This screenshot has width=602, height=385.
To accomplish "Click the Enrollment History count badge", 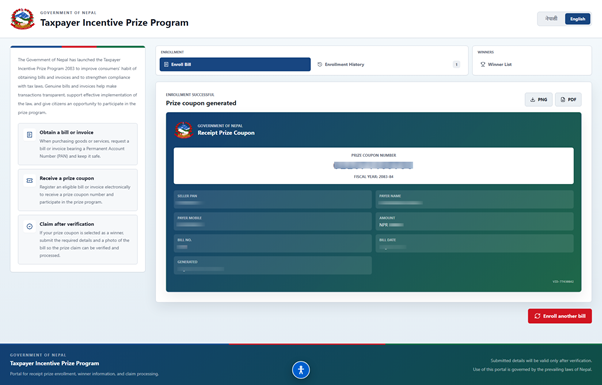I will coord(456,64).
